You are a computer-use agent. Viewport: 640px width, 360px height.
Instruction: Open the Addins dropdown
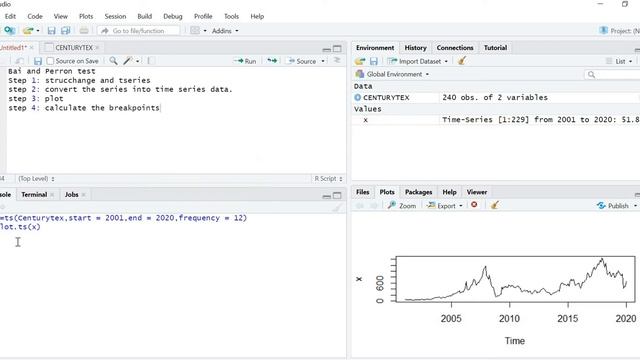[x=225, y=31]
